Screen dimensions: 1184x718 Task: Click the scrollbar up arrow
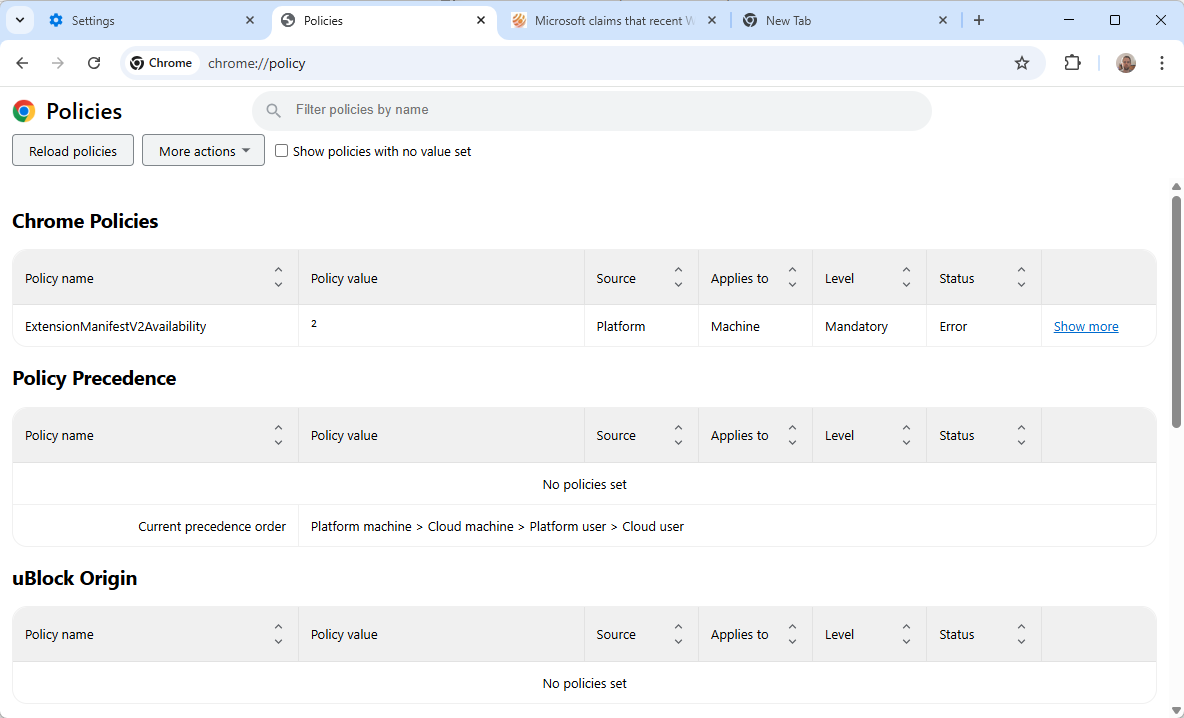1176,186
